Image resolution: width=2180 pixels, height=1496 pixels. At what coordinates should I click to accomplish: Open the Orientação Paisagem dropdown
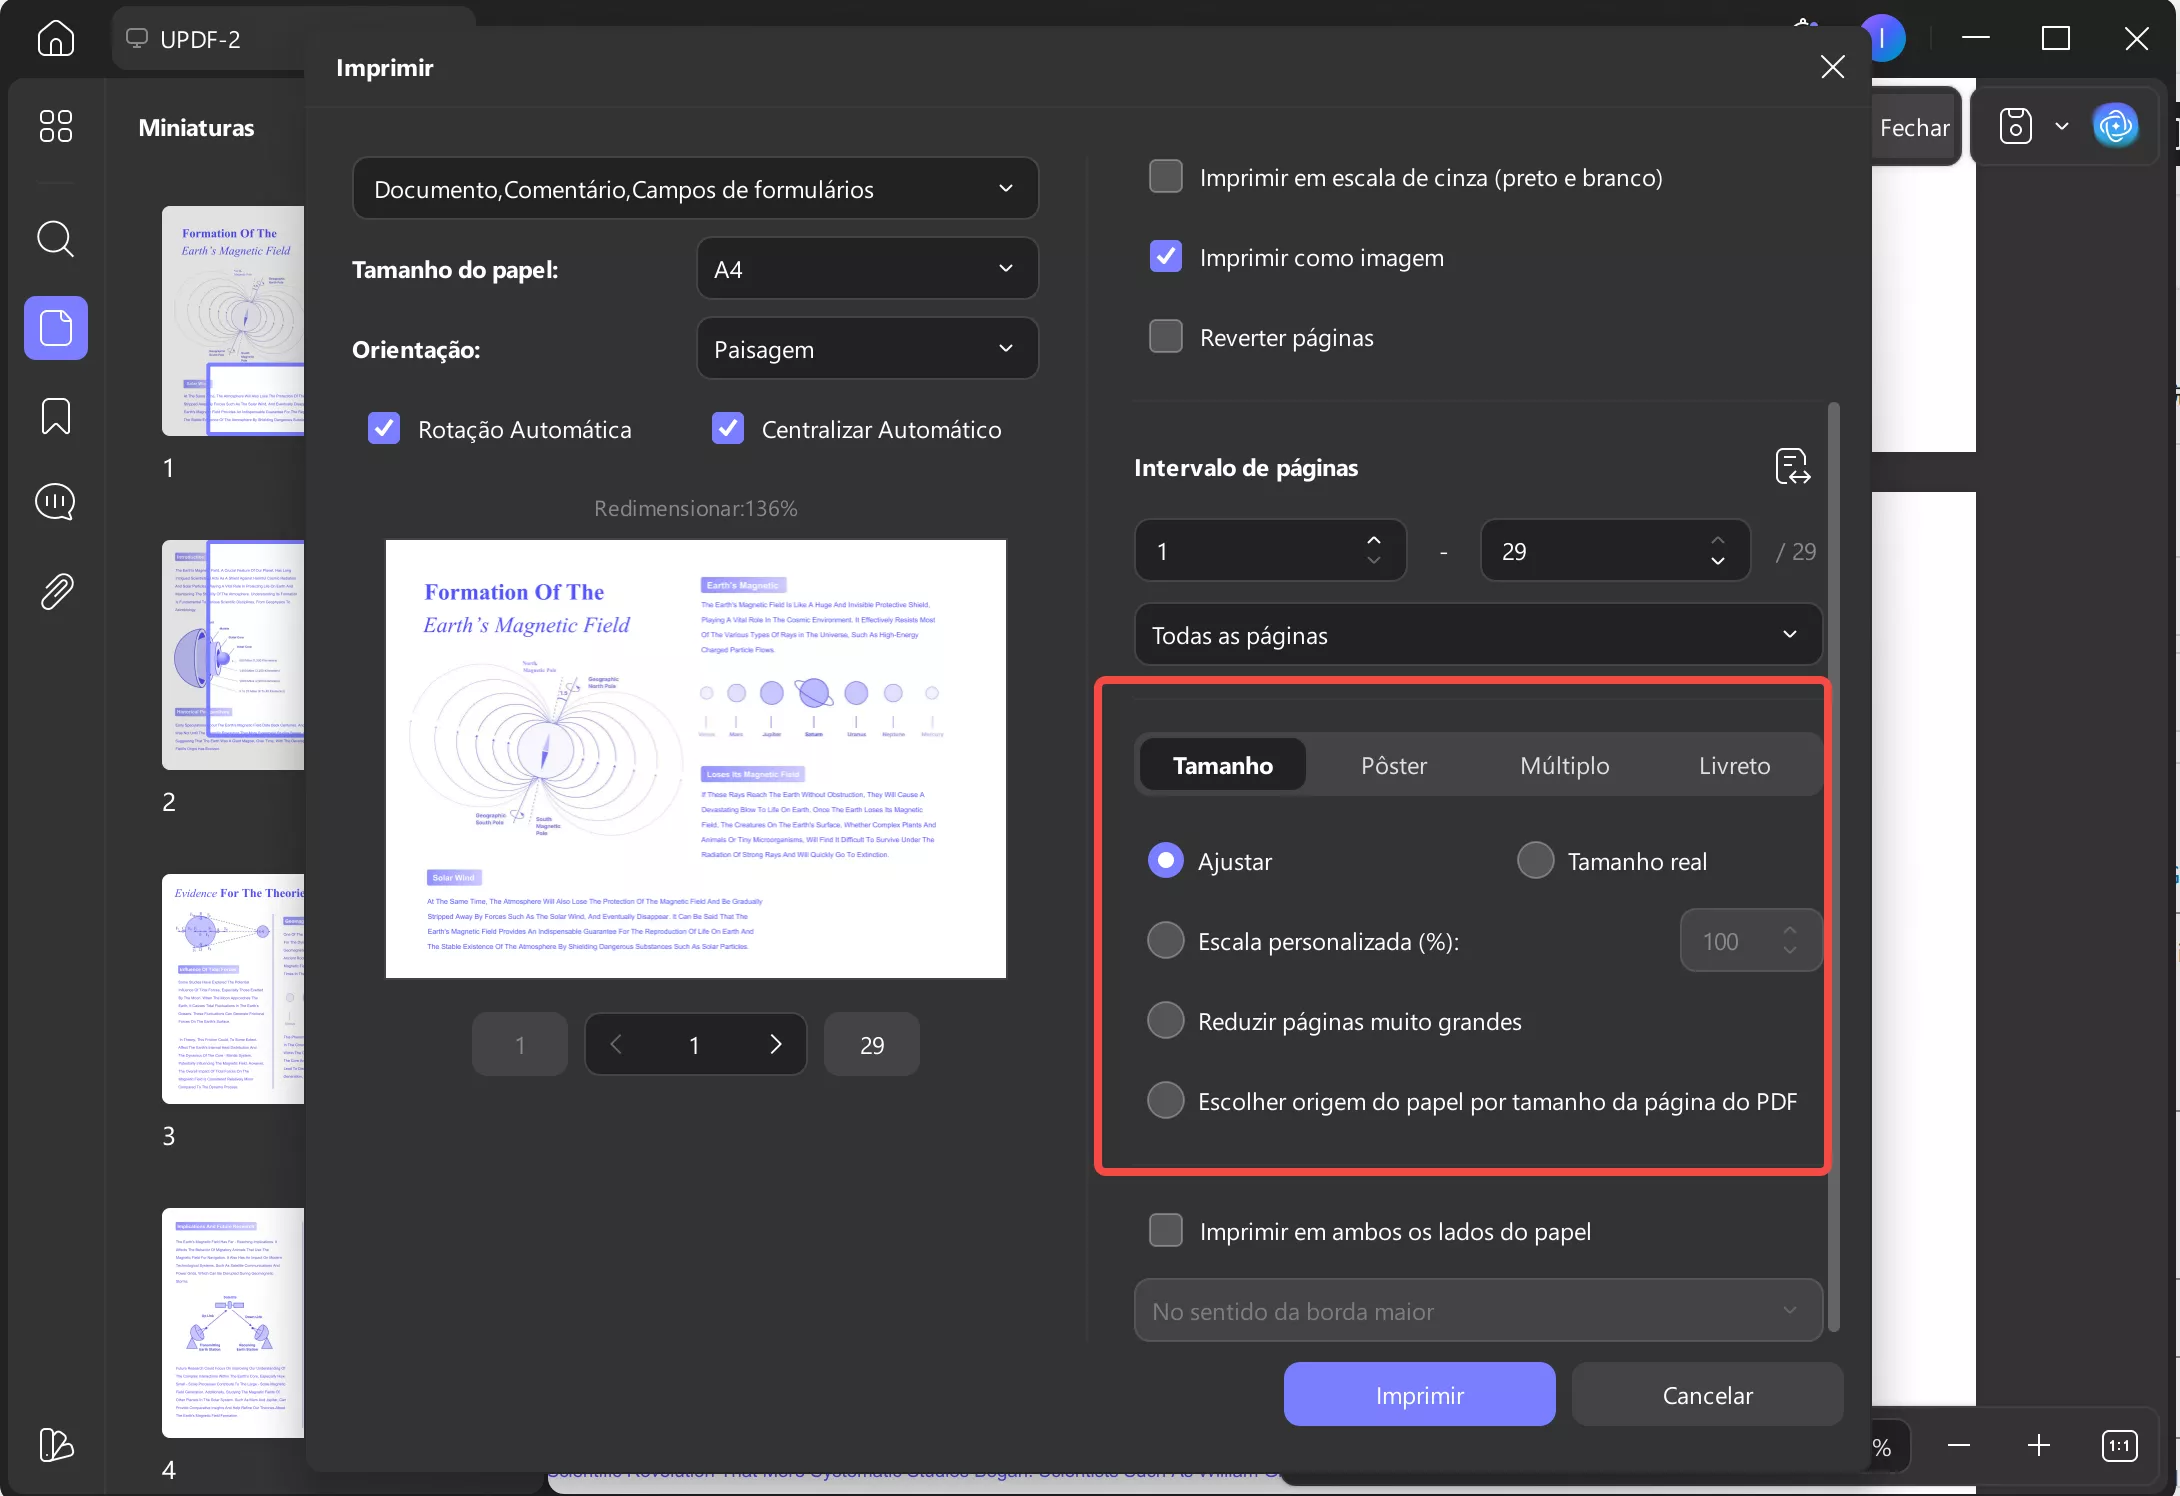click(x=866, y=348)
